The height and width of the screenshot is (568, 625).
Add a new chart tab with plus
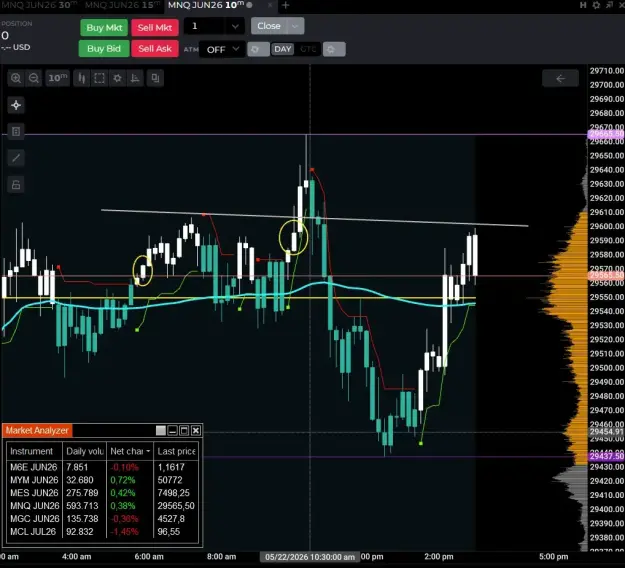(x=285, y=5)
